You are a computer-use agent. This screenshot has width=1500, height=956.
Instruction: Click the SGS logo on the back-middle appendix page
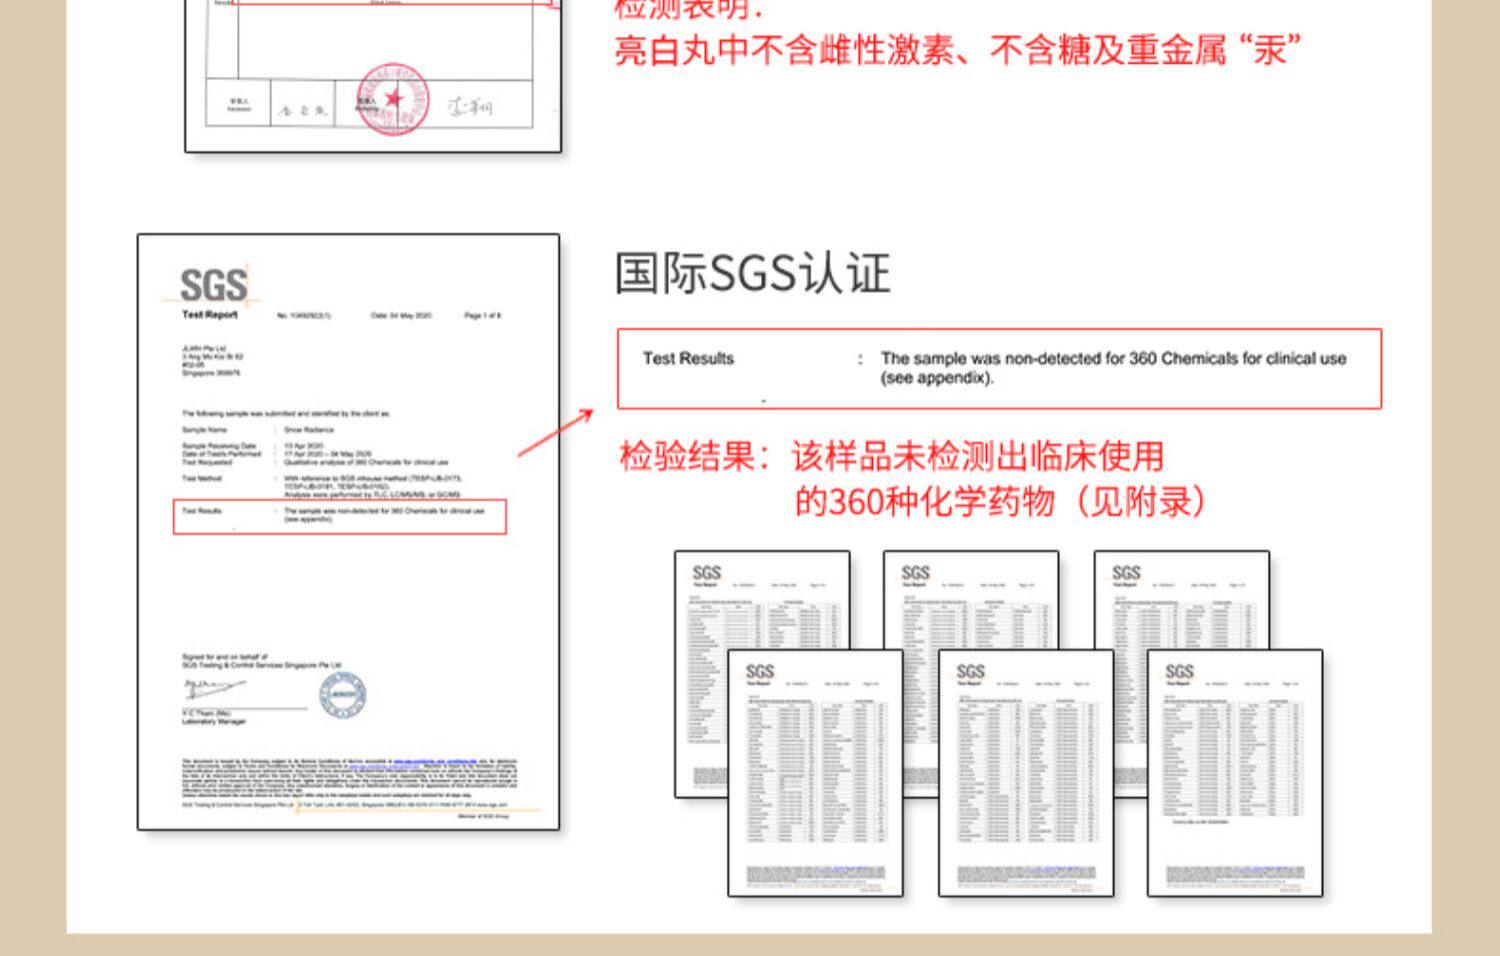click(x=915, y=572)
